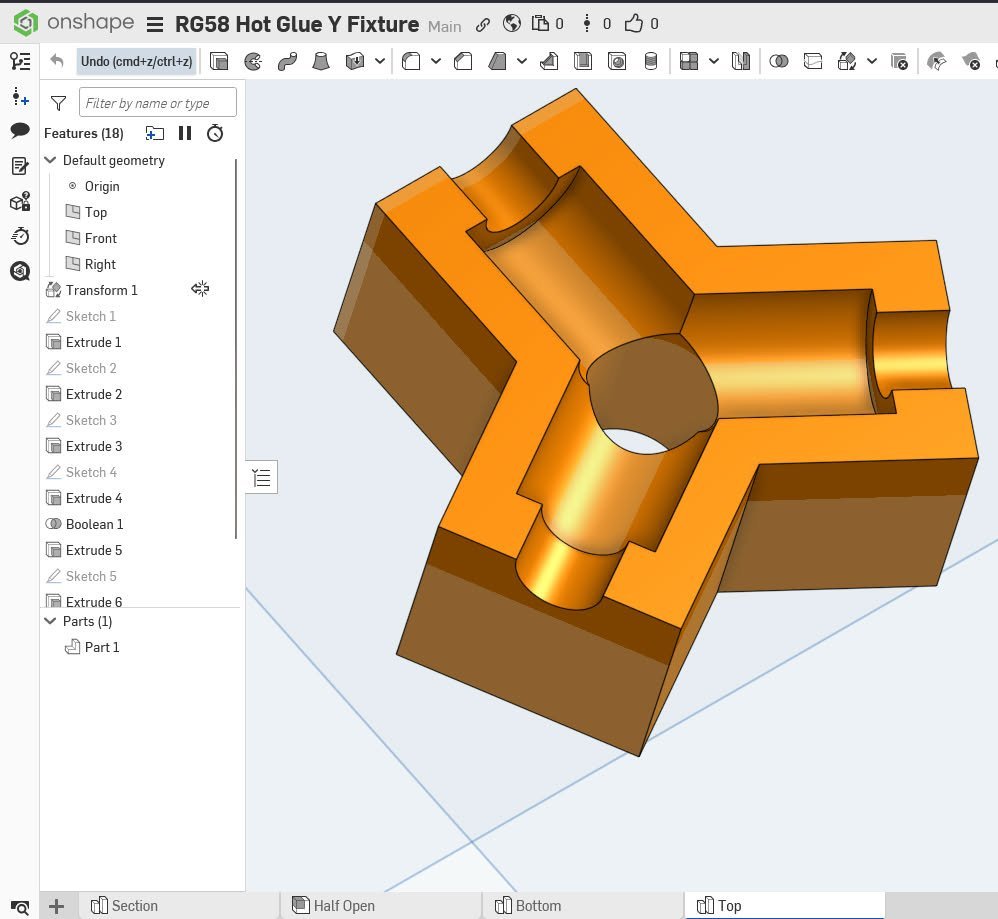Click the feature list vertical scrollbar
998x919 pixels.
237,350
